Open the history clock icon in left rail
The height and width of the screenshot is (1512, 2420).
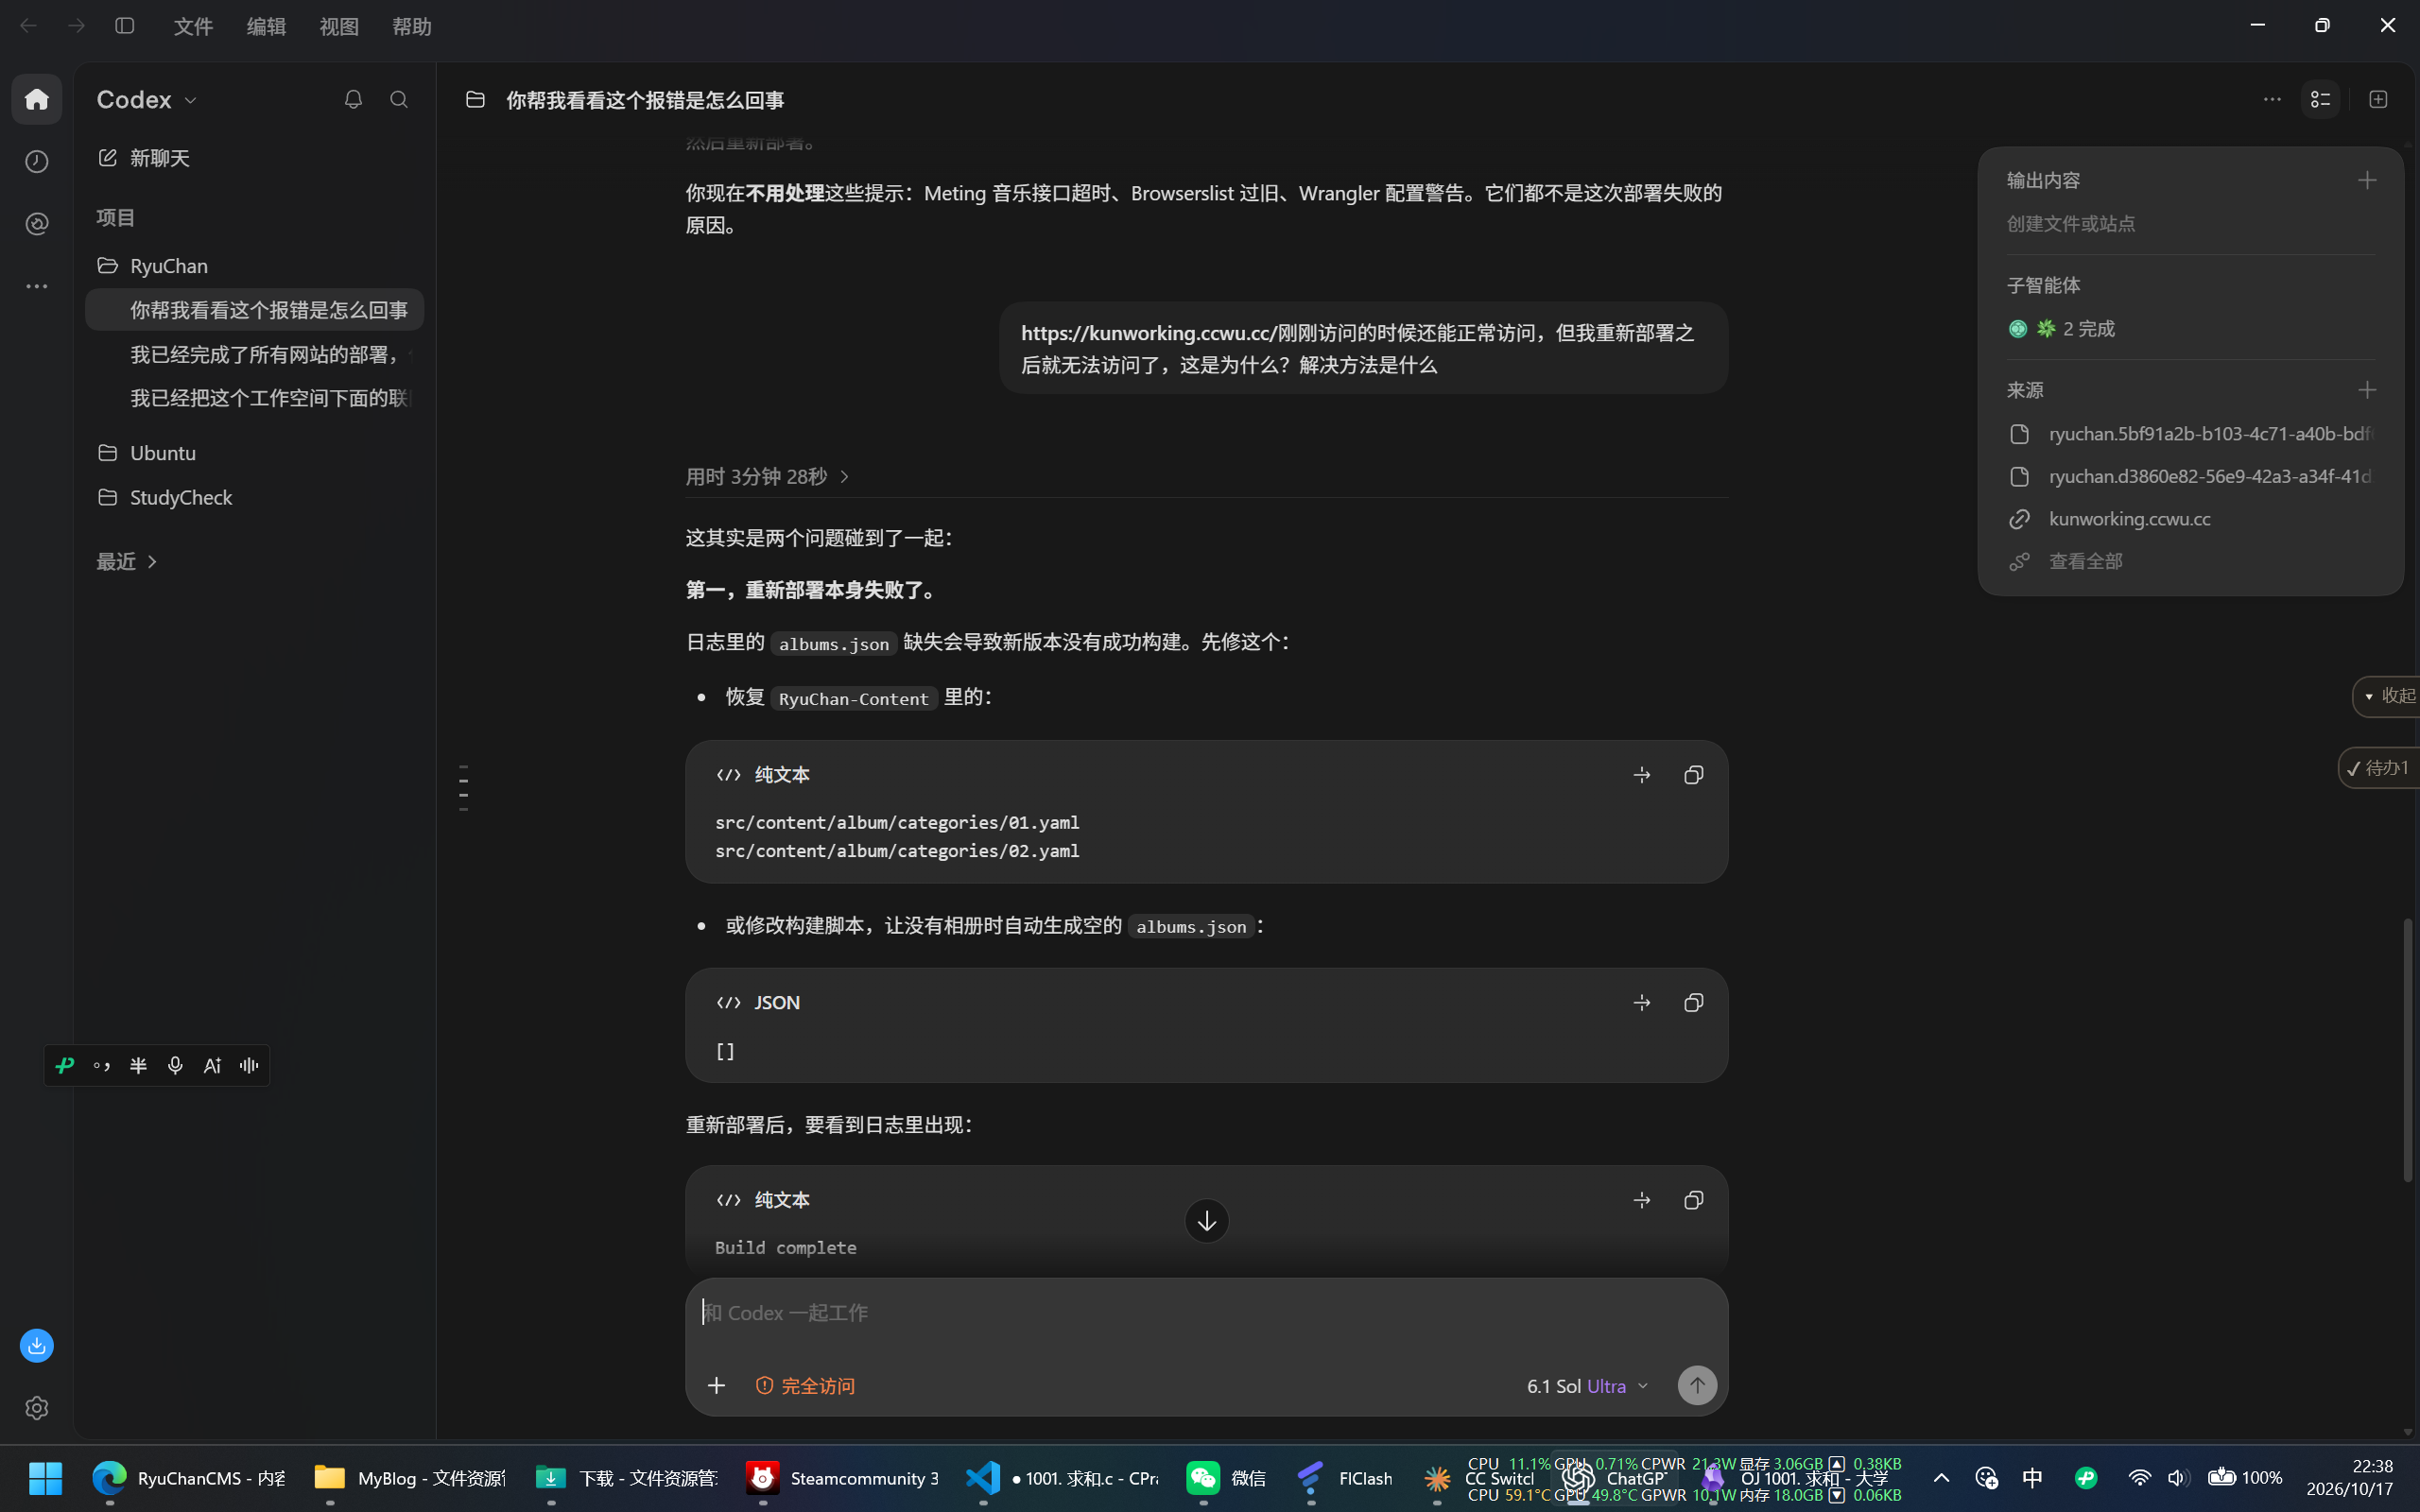pos(37,161)
